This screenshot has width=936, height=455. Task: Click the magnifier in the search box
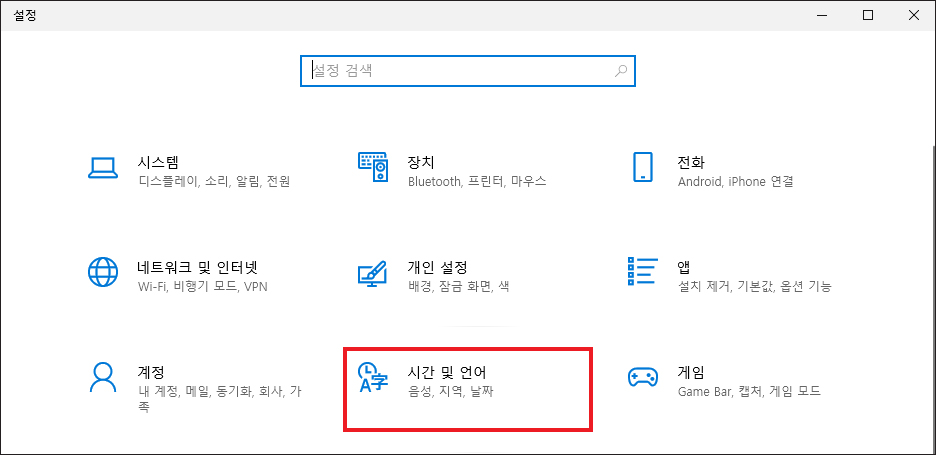coord(621,71)
